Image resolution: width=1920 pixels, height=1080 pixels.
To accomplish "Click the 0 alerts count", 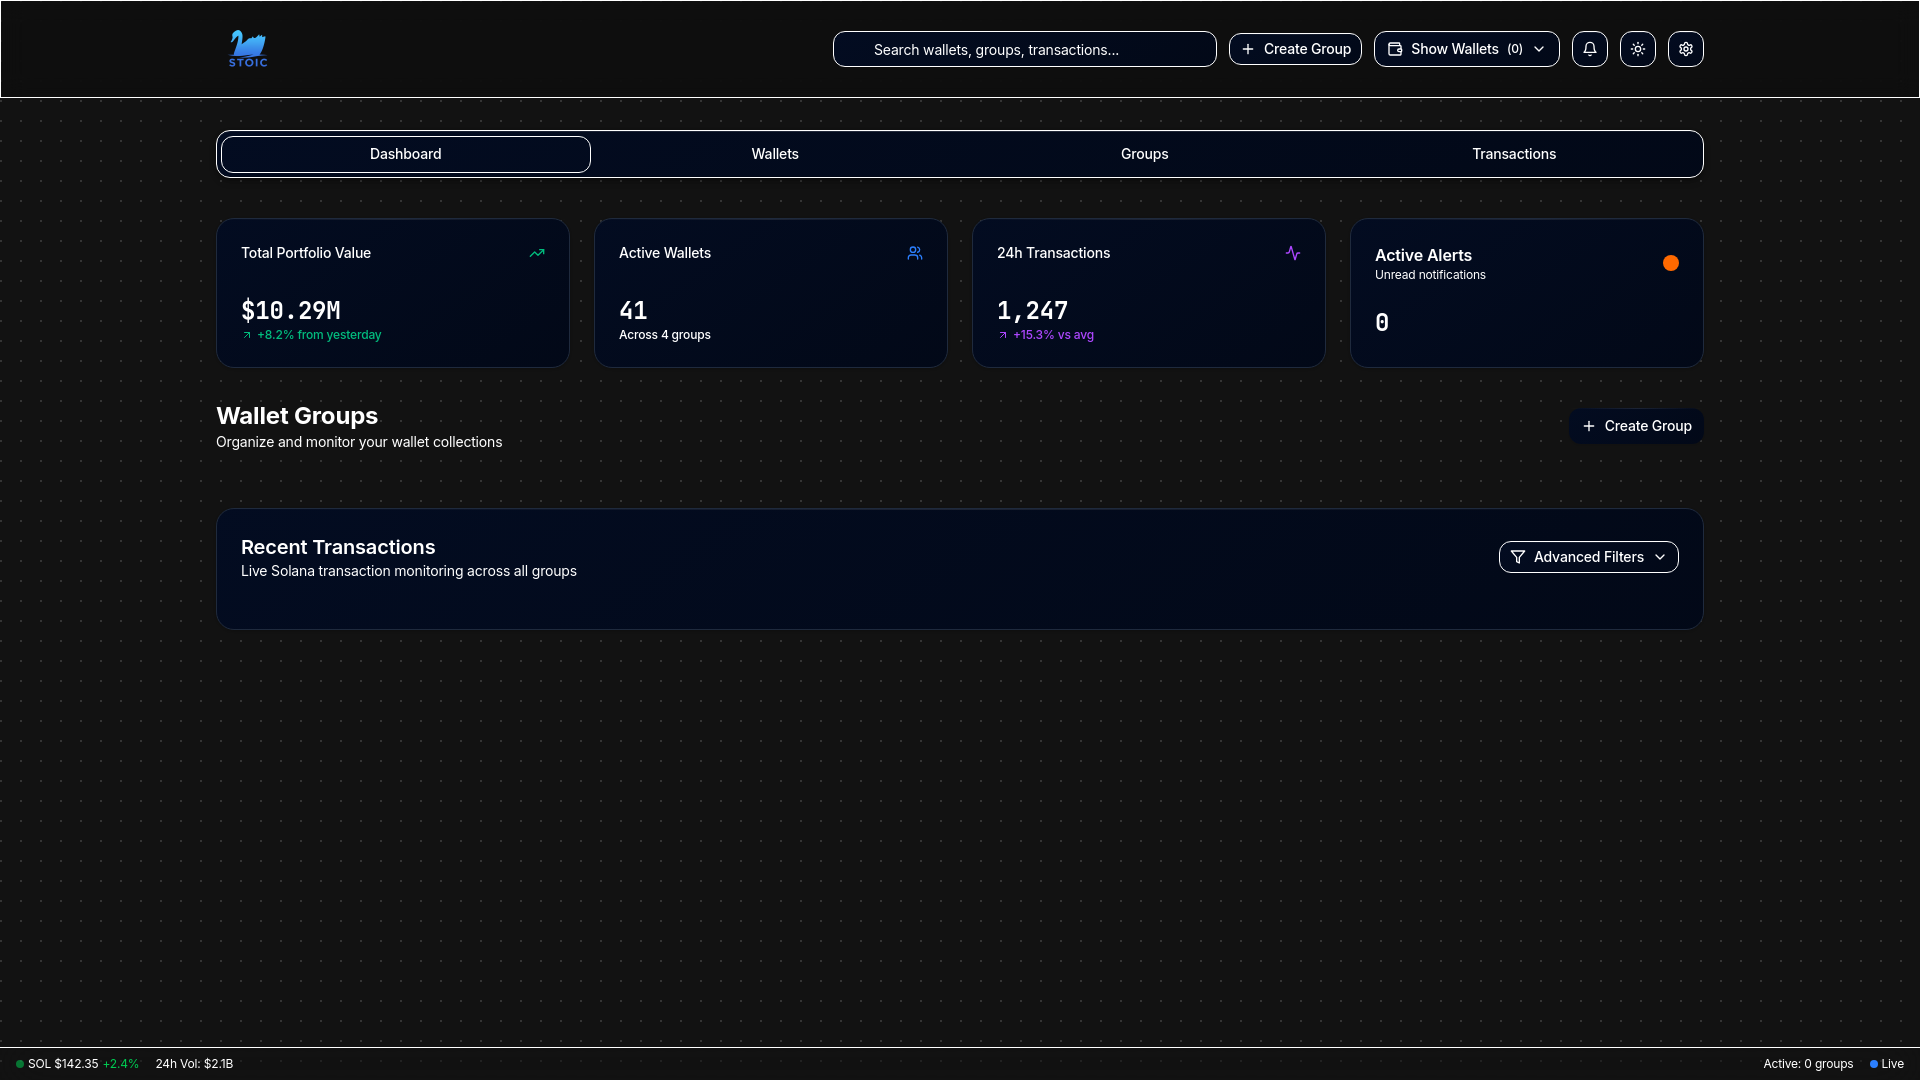I will tap(1382, 322).
